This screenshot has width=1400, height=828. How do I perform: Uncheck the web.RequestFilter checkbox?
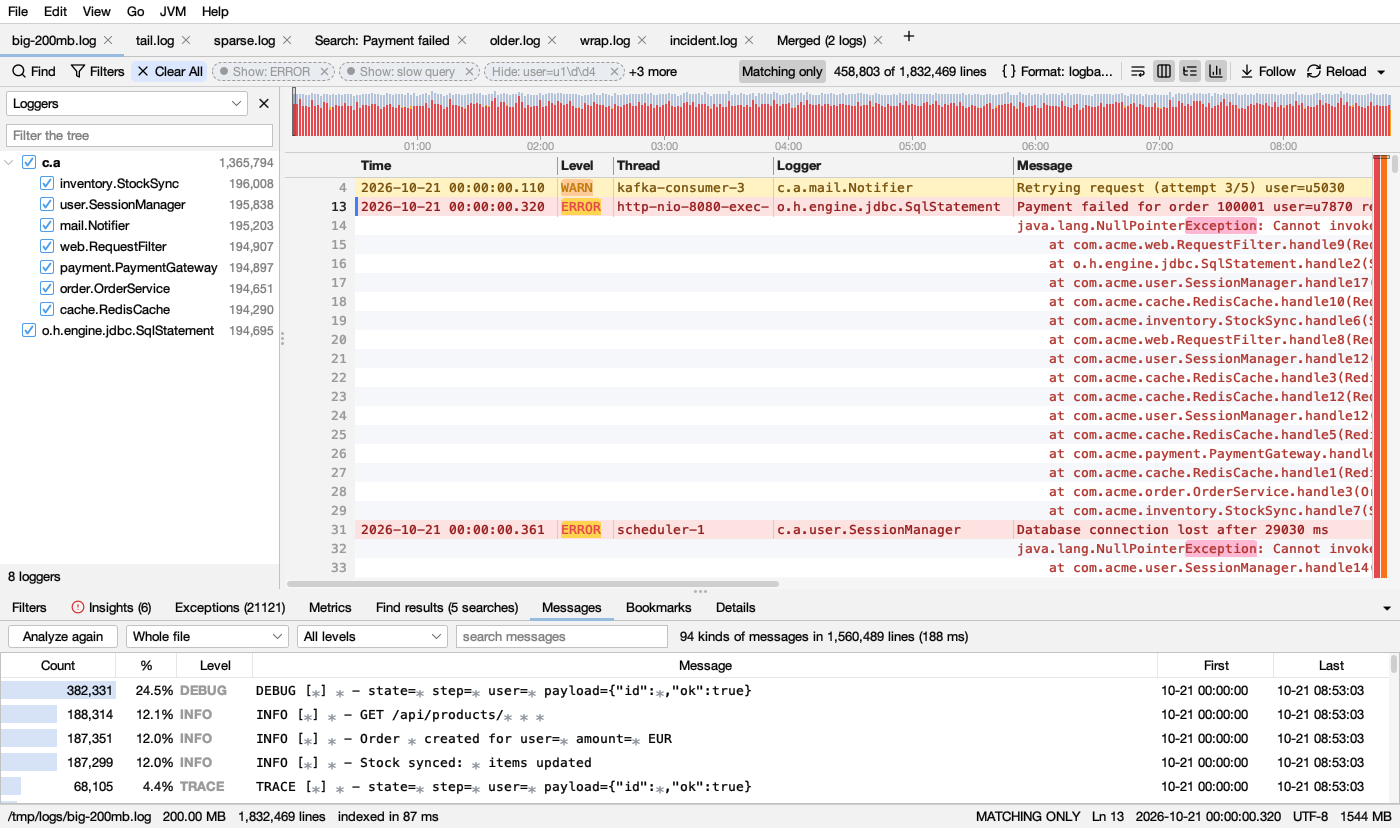[x=47, y=246]
